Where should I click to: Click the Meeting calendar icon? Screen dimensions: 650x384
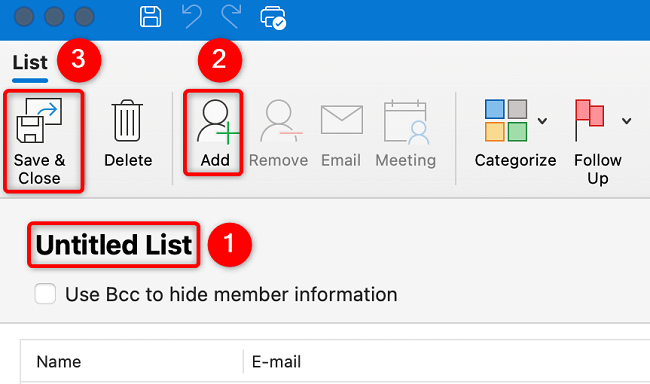[406, 122]
